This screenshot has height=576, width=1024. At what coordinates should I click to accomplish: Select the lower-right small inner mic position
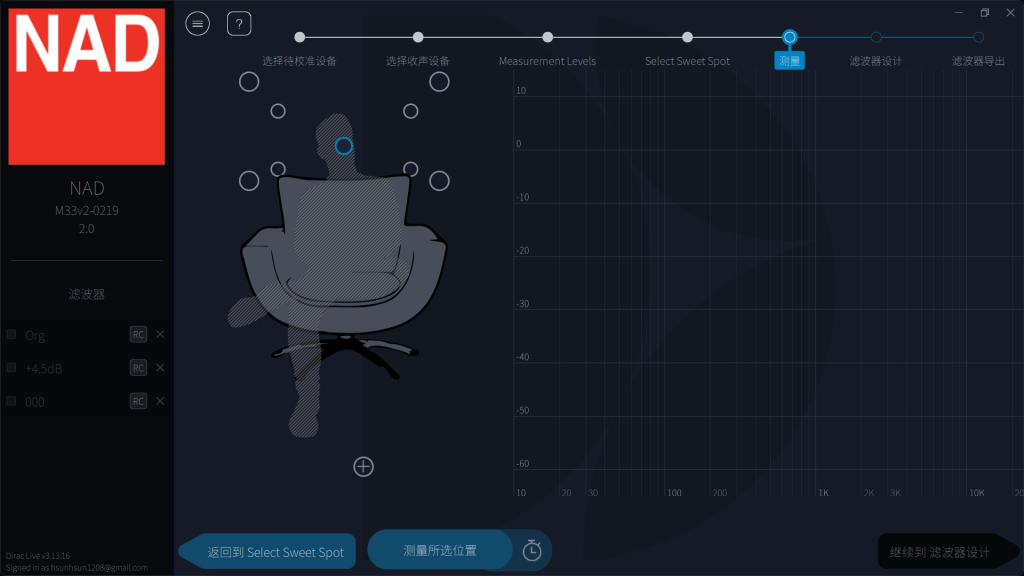tap(410, 169)
